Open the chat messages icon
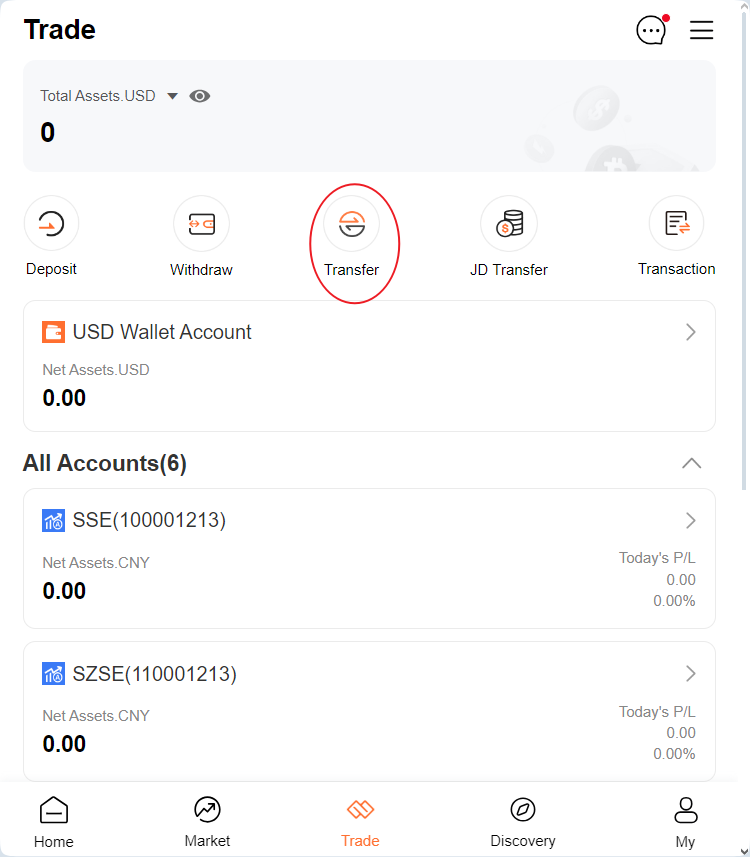 click(x=651, y=30)
